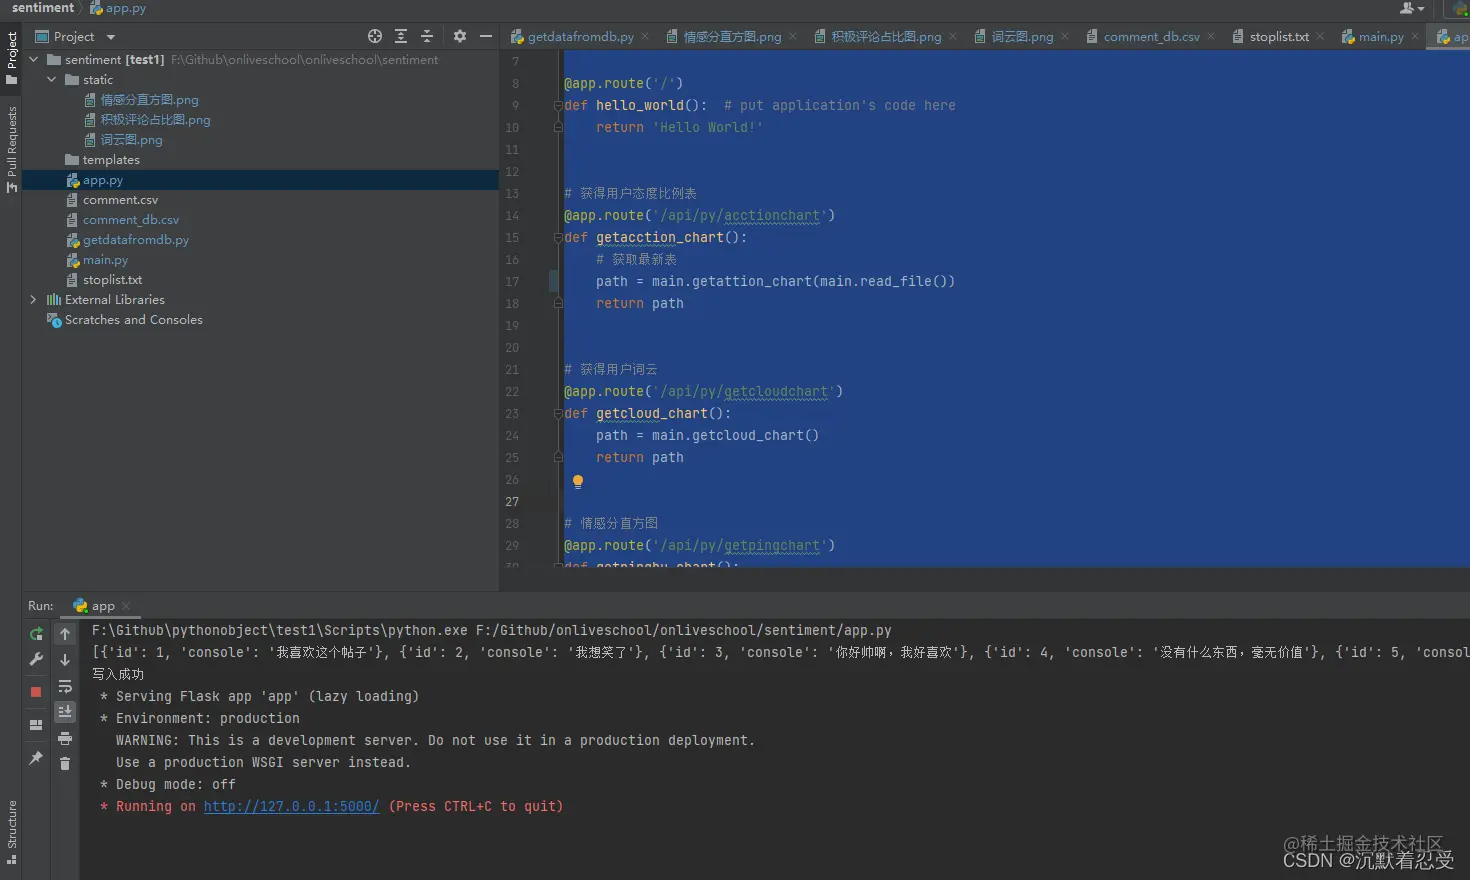
Task: Fold getcloud_chart function at gutter marker
Action: tap(558, 413)
